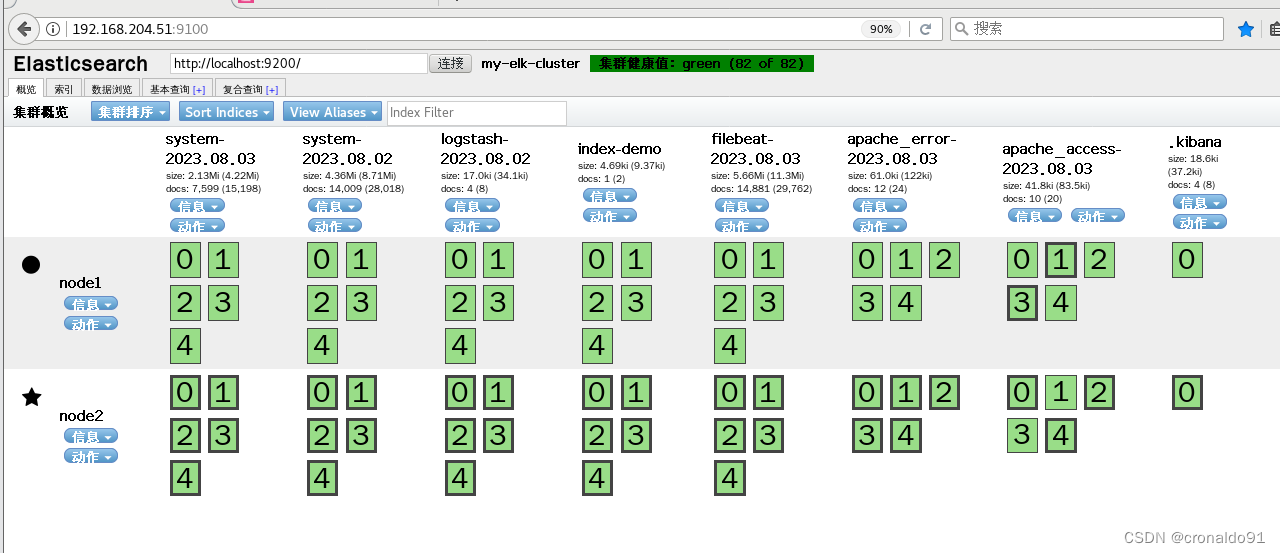
Task: Click the node1 name label
Action: click(x=81, y=284)
